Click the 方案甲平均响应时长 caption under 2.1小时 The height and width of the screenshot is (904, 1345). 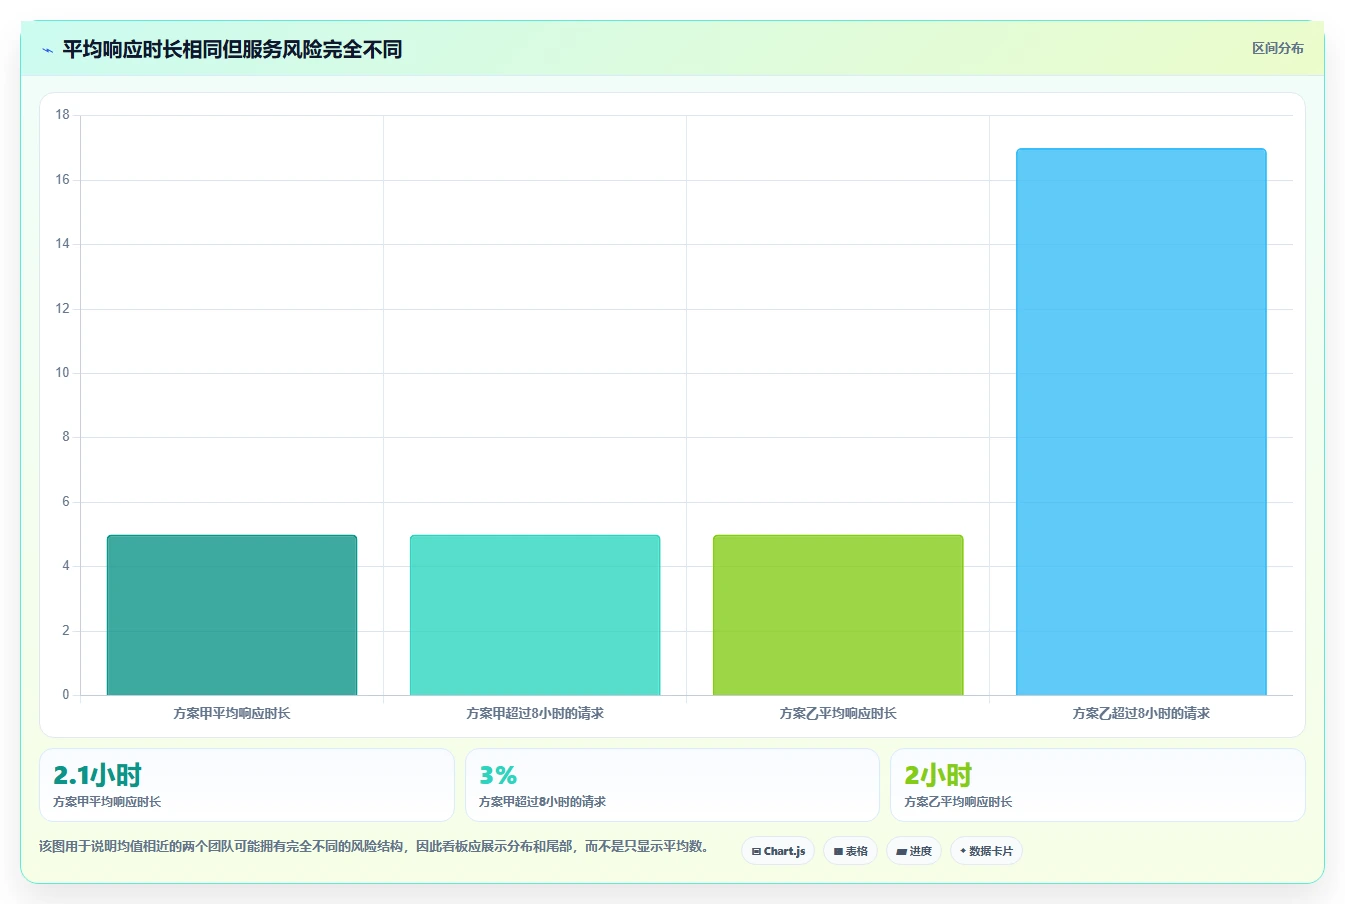pos(107,802)
